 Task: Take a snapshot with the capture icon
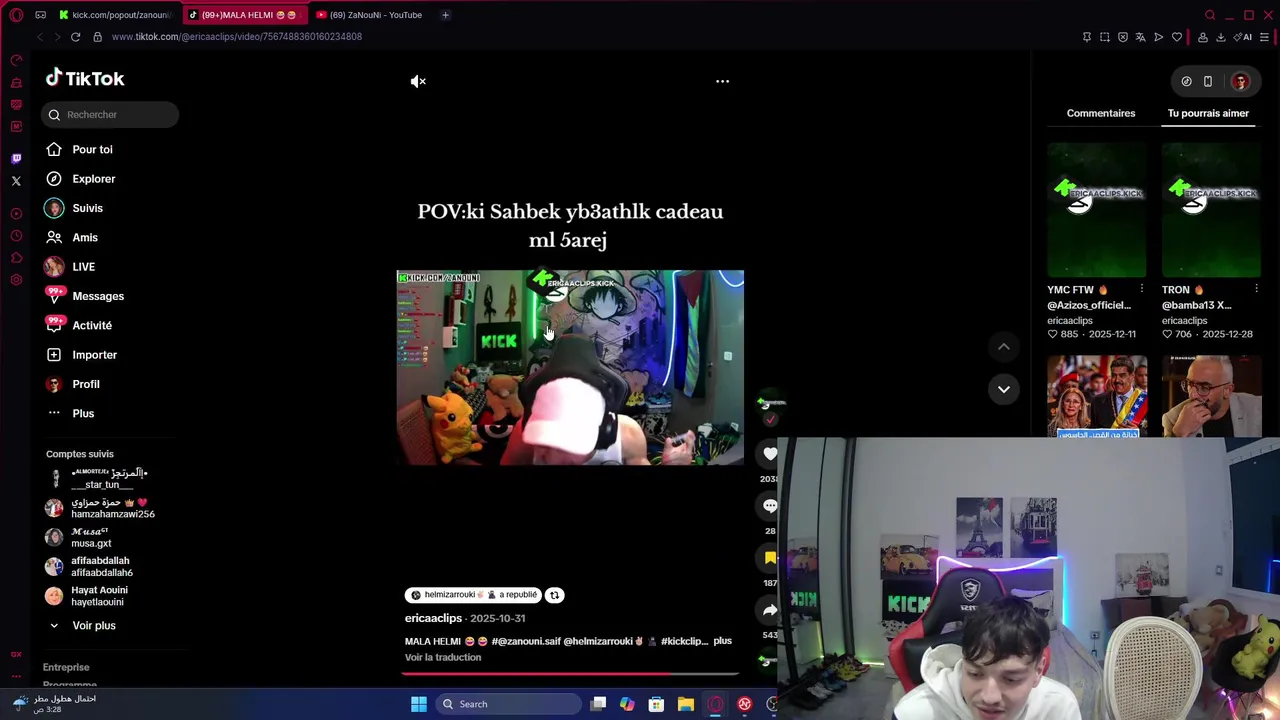[1105, 37]
